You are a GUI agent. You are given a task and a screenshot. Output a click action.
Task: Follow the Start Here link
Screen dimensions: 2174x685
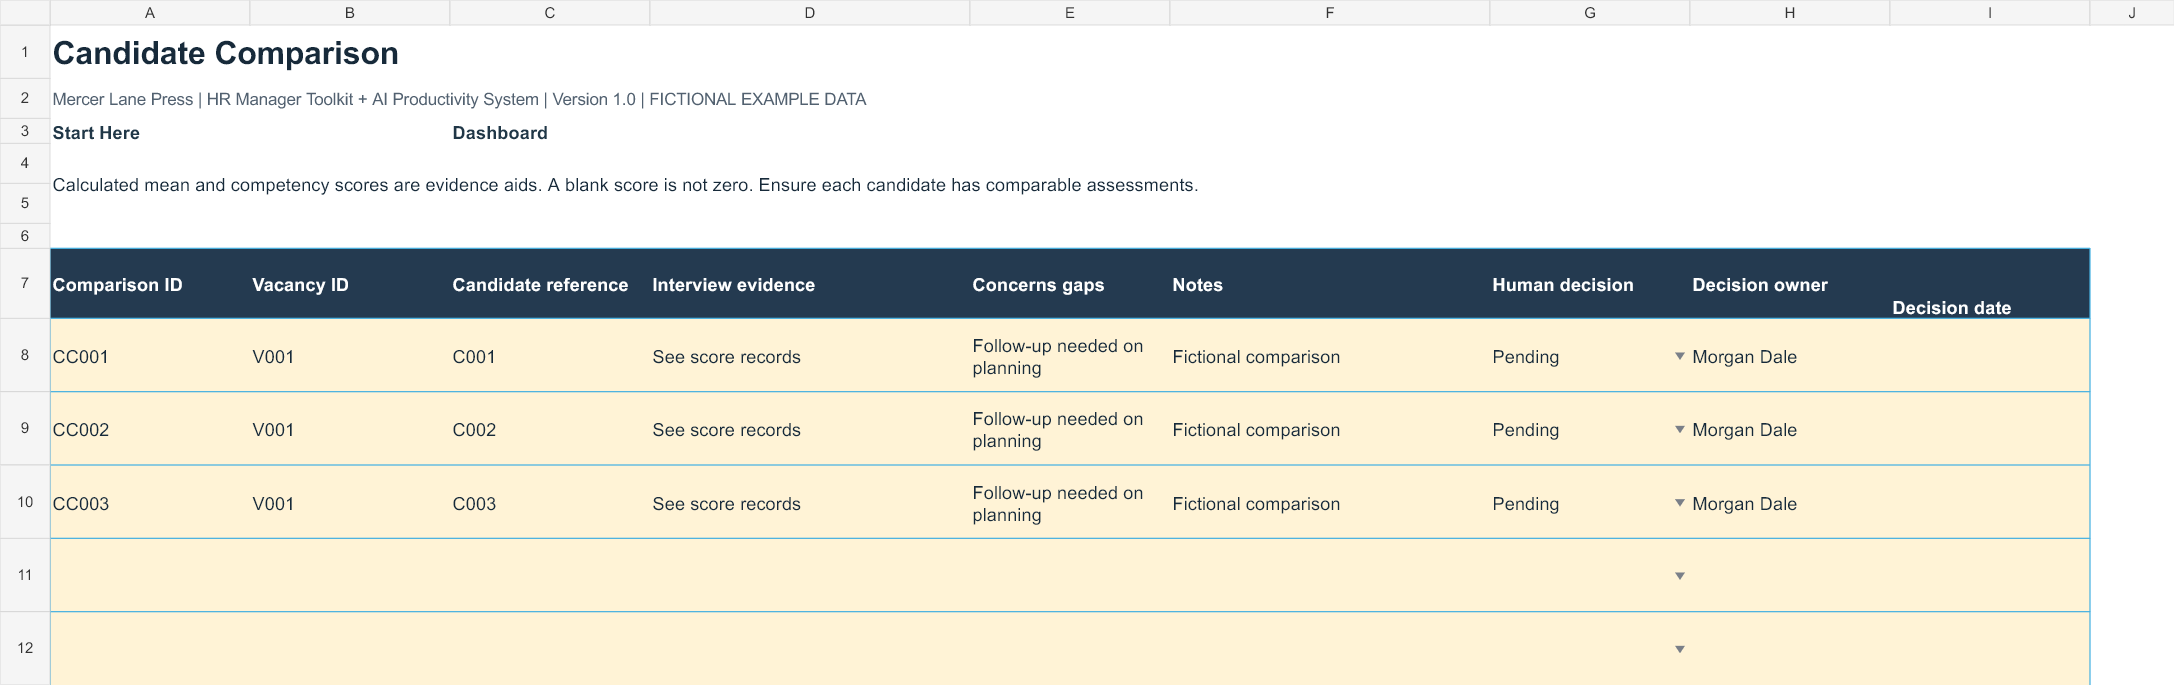tap(96, 133)
